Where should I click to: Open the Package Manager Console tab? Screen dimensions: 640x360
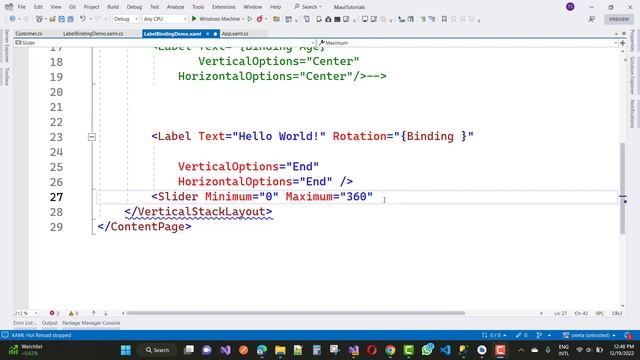(x=91, y=323)
